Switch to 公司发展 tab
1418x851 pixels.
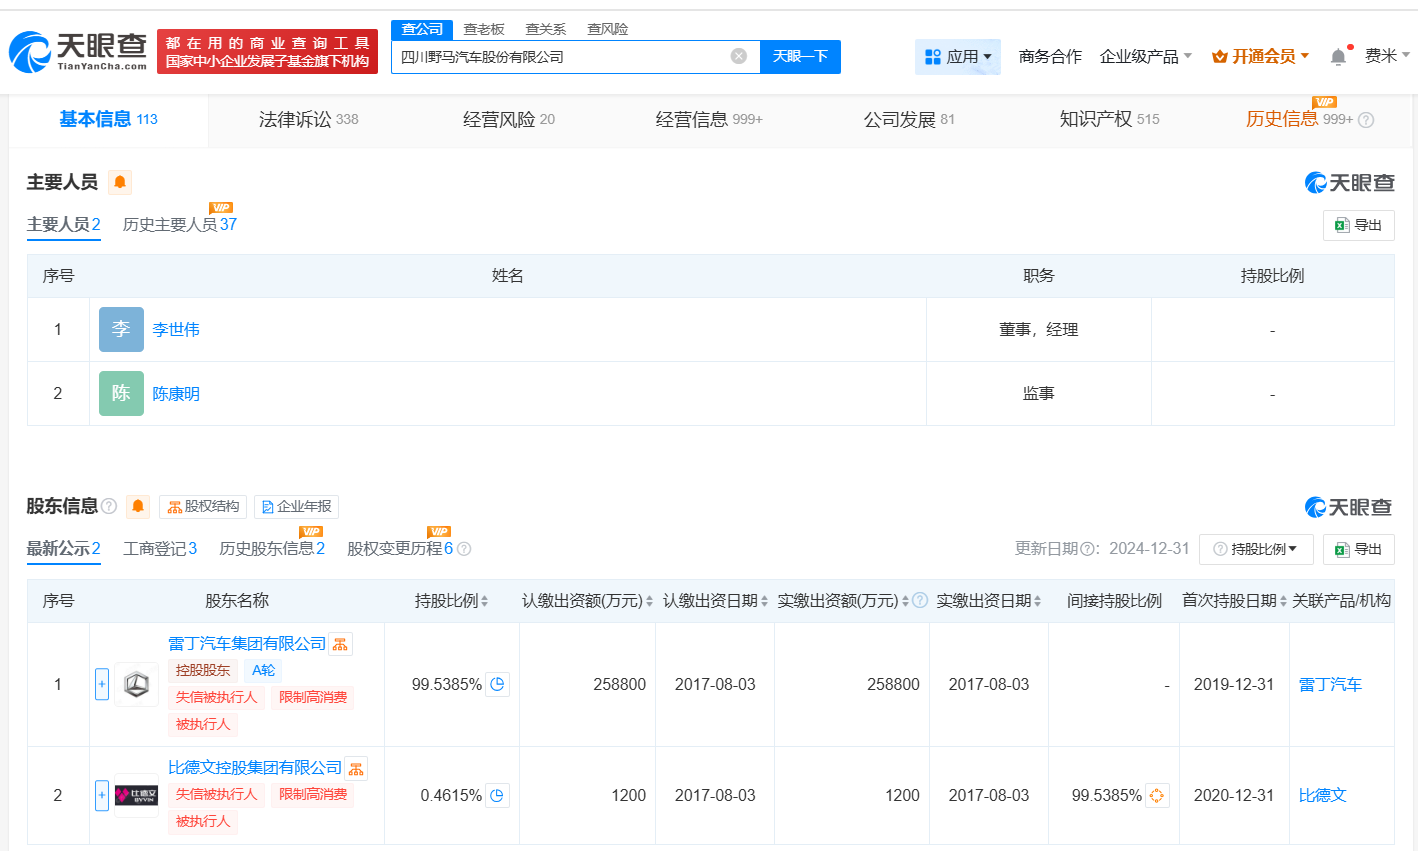909,120
